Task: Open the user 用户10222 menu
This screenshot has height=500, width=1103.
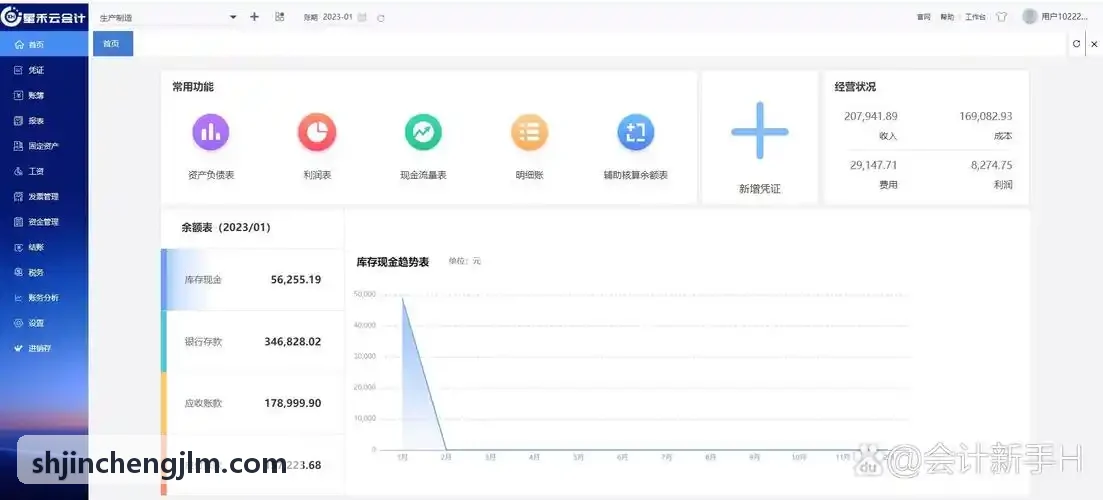Action: coord(1064,17)
